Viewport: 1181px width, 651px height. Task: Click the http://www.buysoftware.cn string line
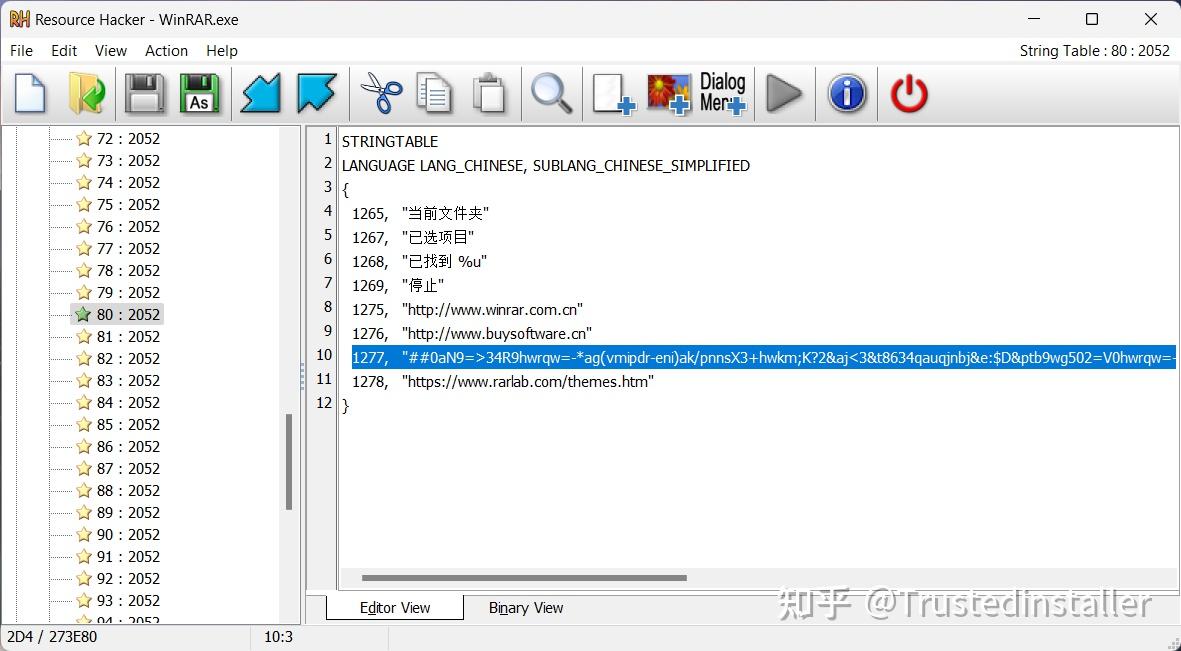[471, 334]
